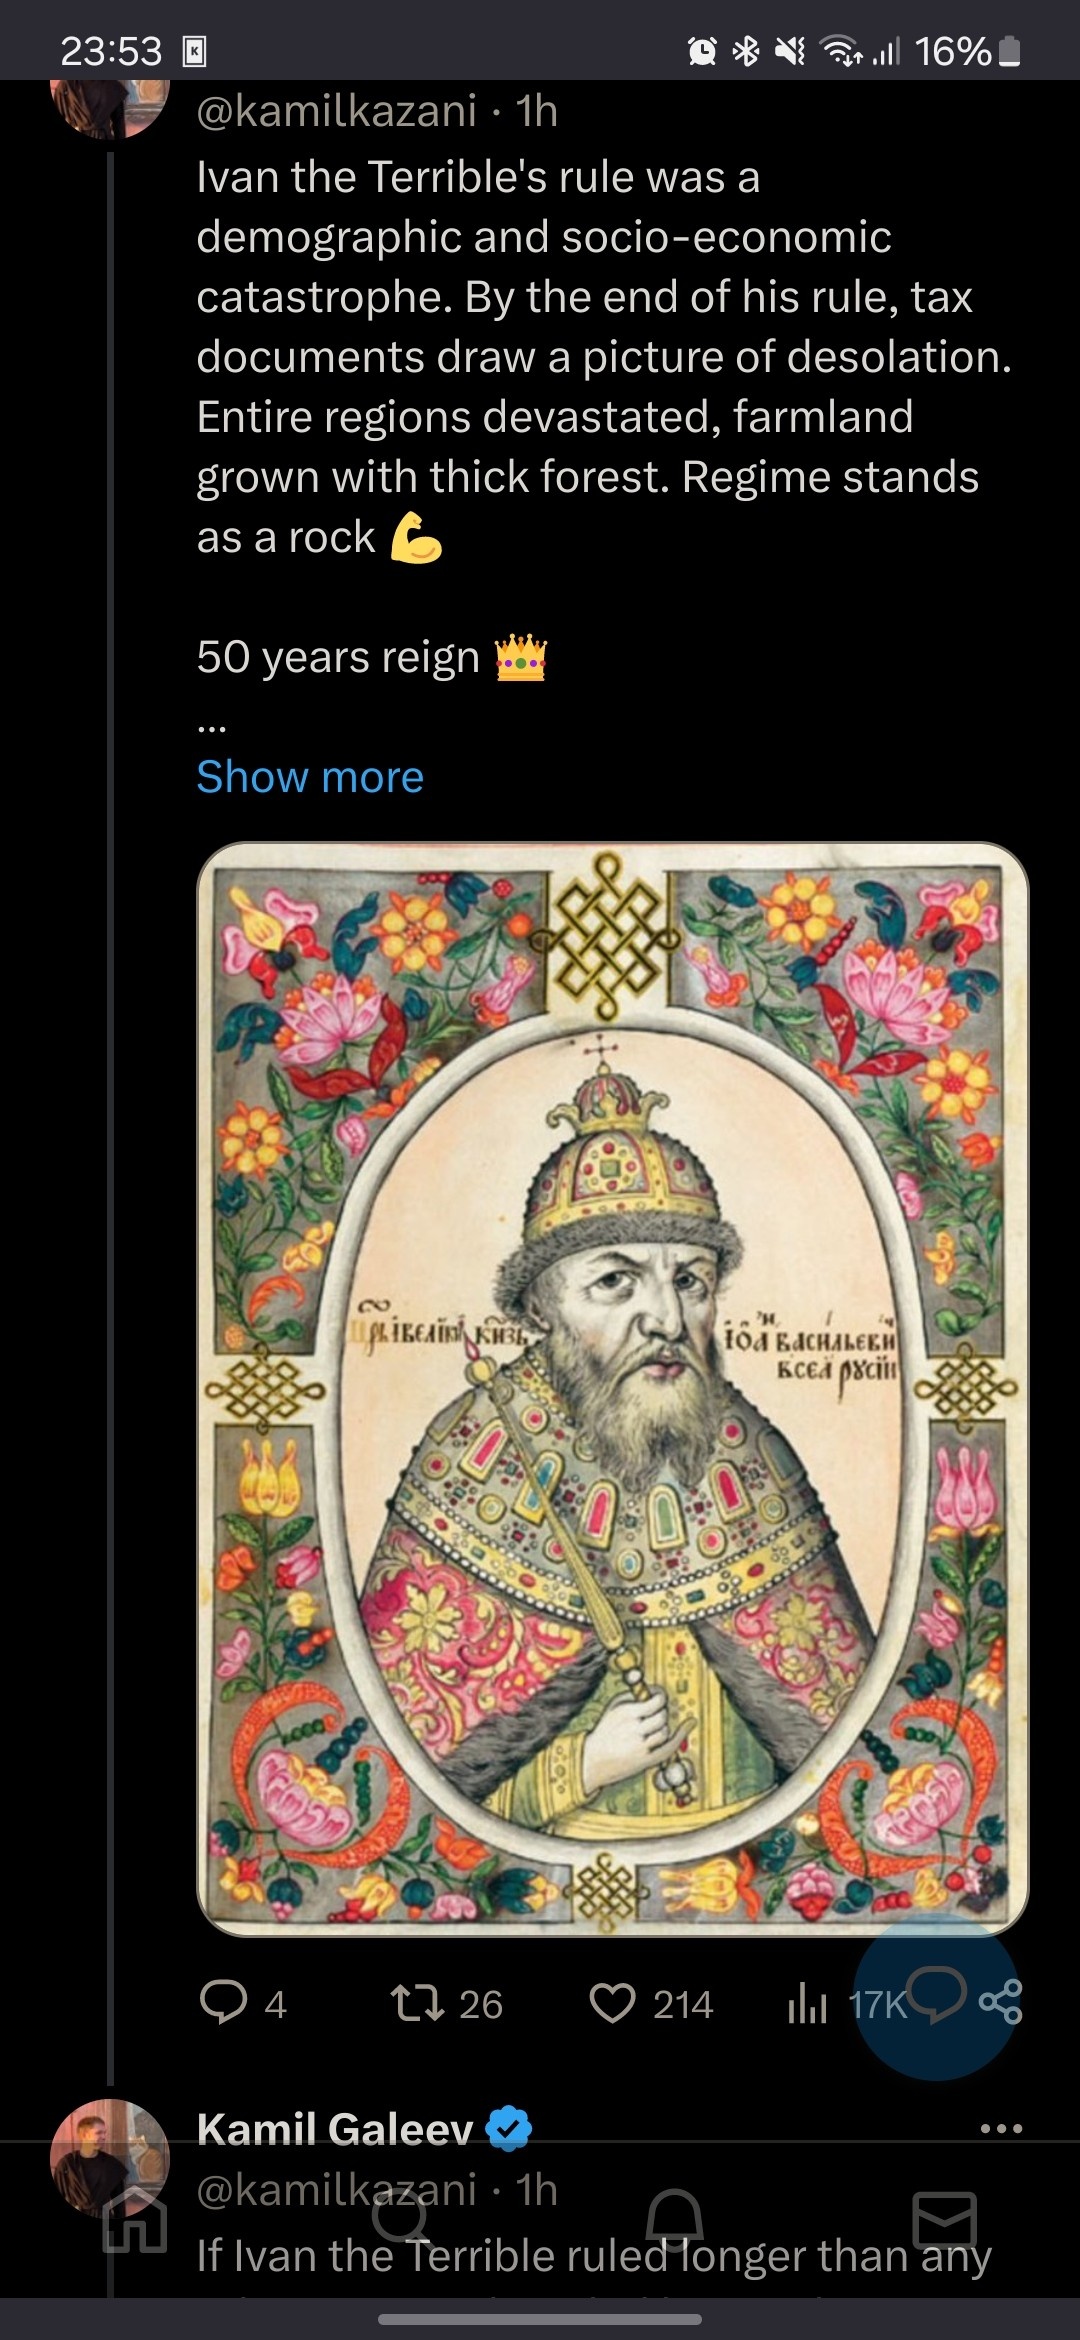1080x2340 pixels.
Task: View analytics showing 17K views
Action: pyautogui.click(x=846, y=2003)
